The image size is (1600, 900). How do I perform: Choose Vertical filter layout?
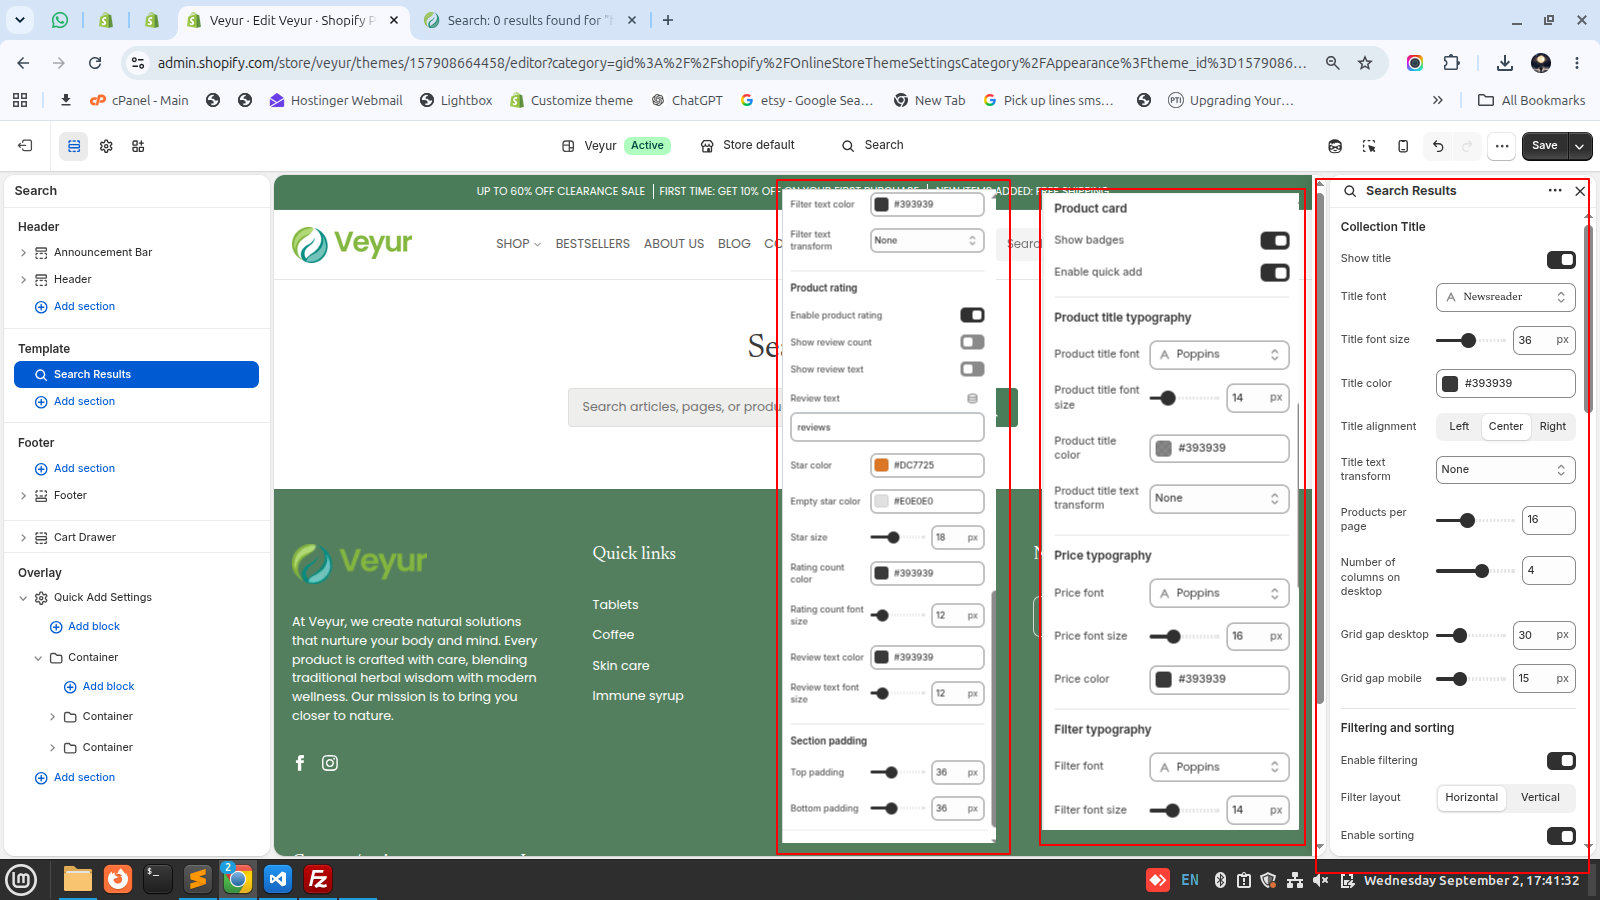click(x=1540, y=798)
